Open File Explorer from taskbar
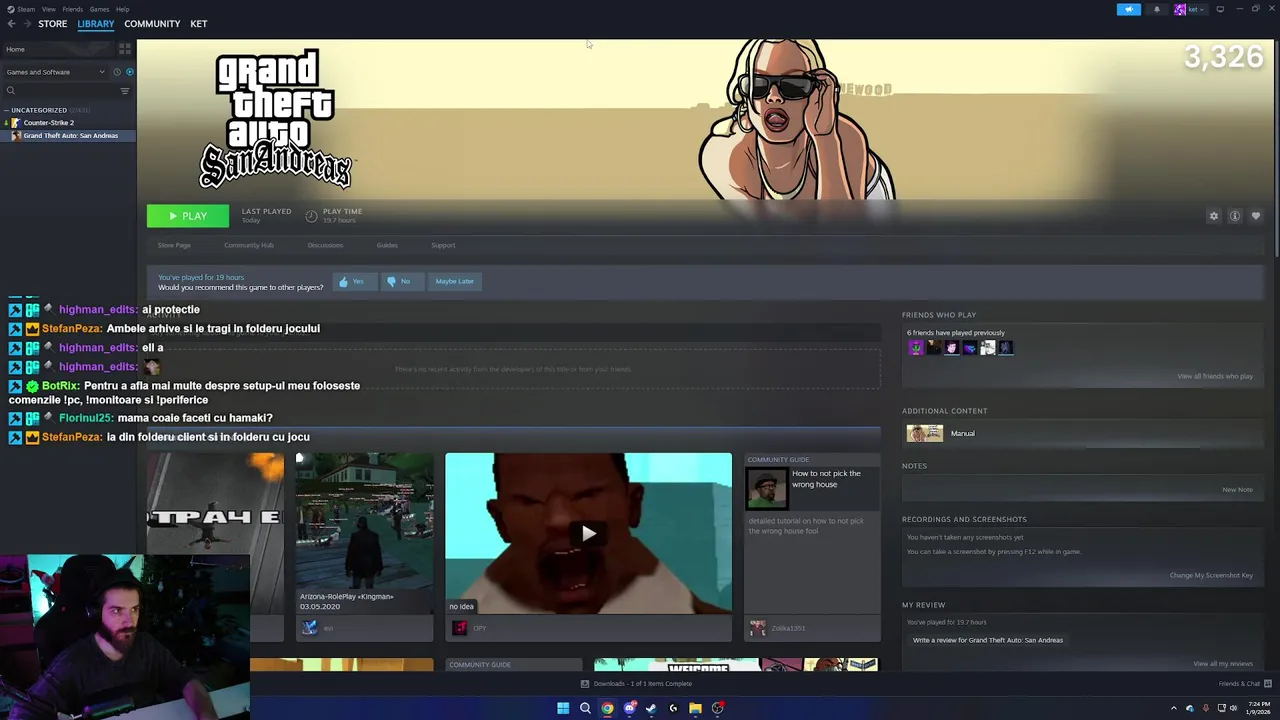Screen dimensions: 1280x720 (695, 708)
